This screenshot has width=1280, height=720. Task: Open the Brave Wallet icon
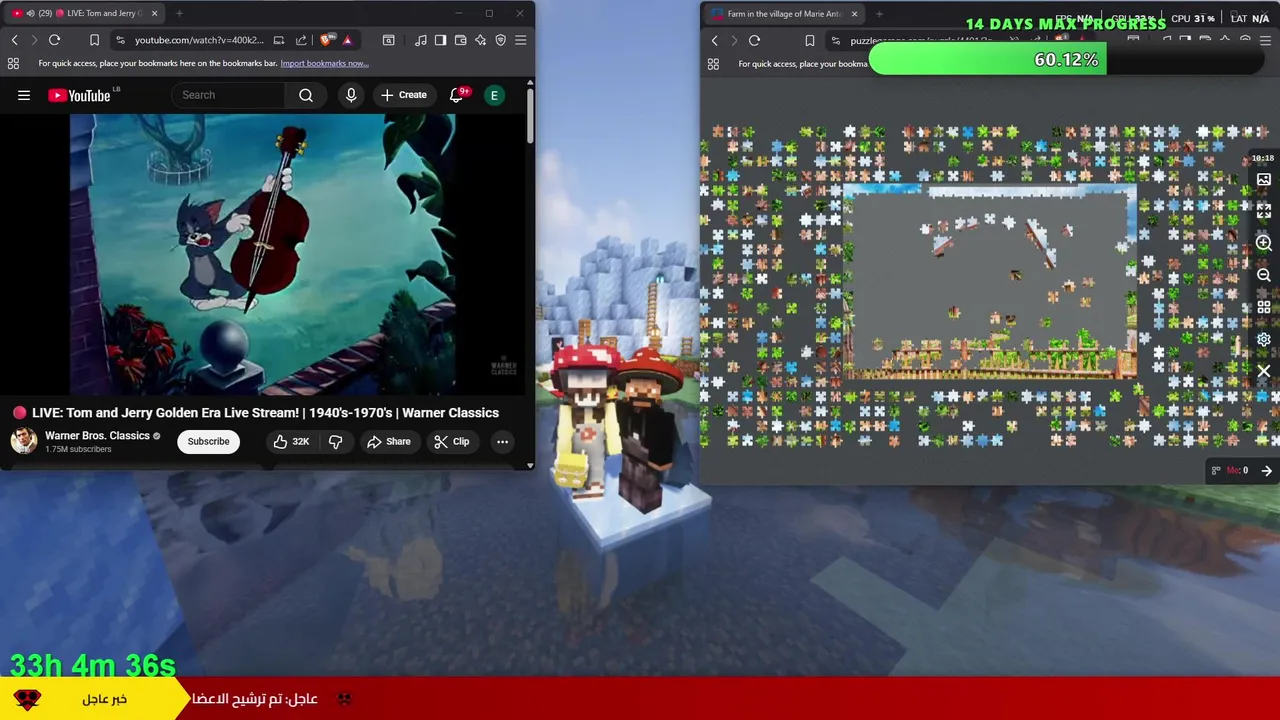(460, 40)
